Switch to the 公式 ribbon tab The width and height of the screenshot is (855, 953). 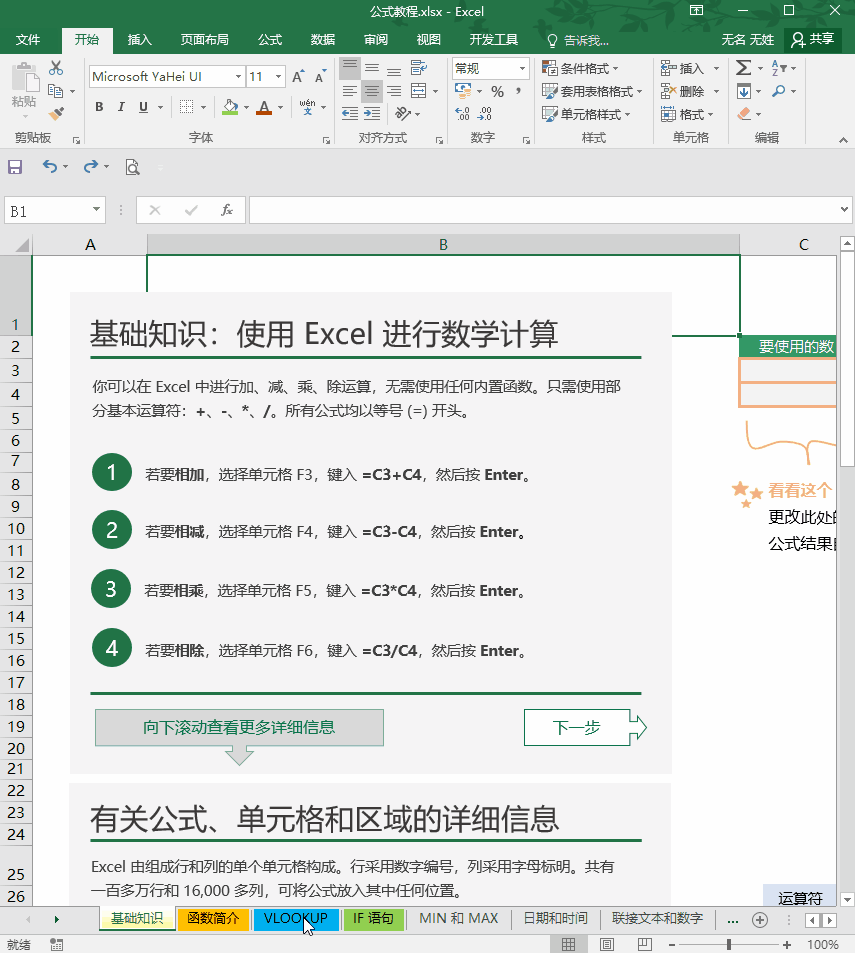270,40
